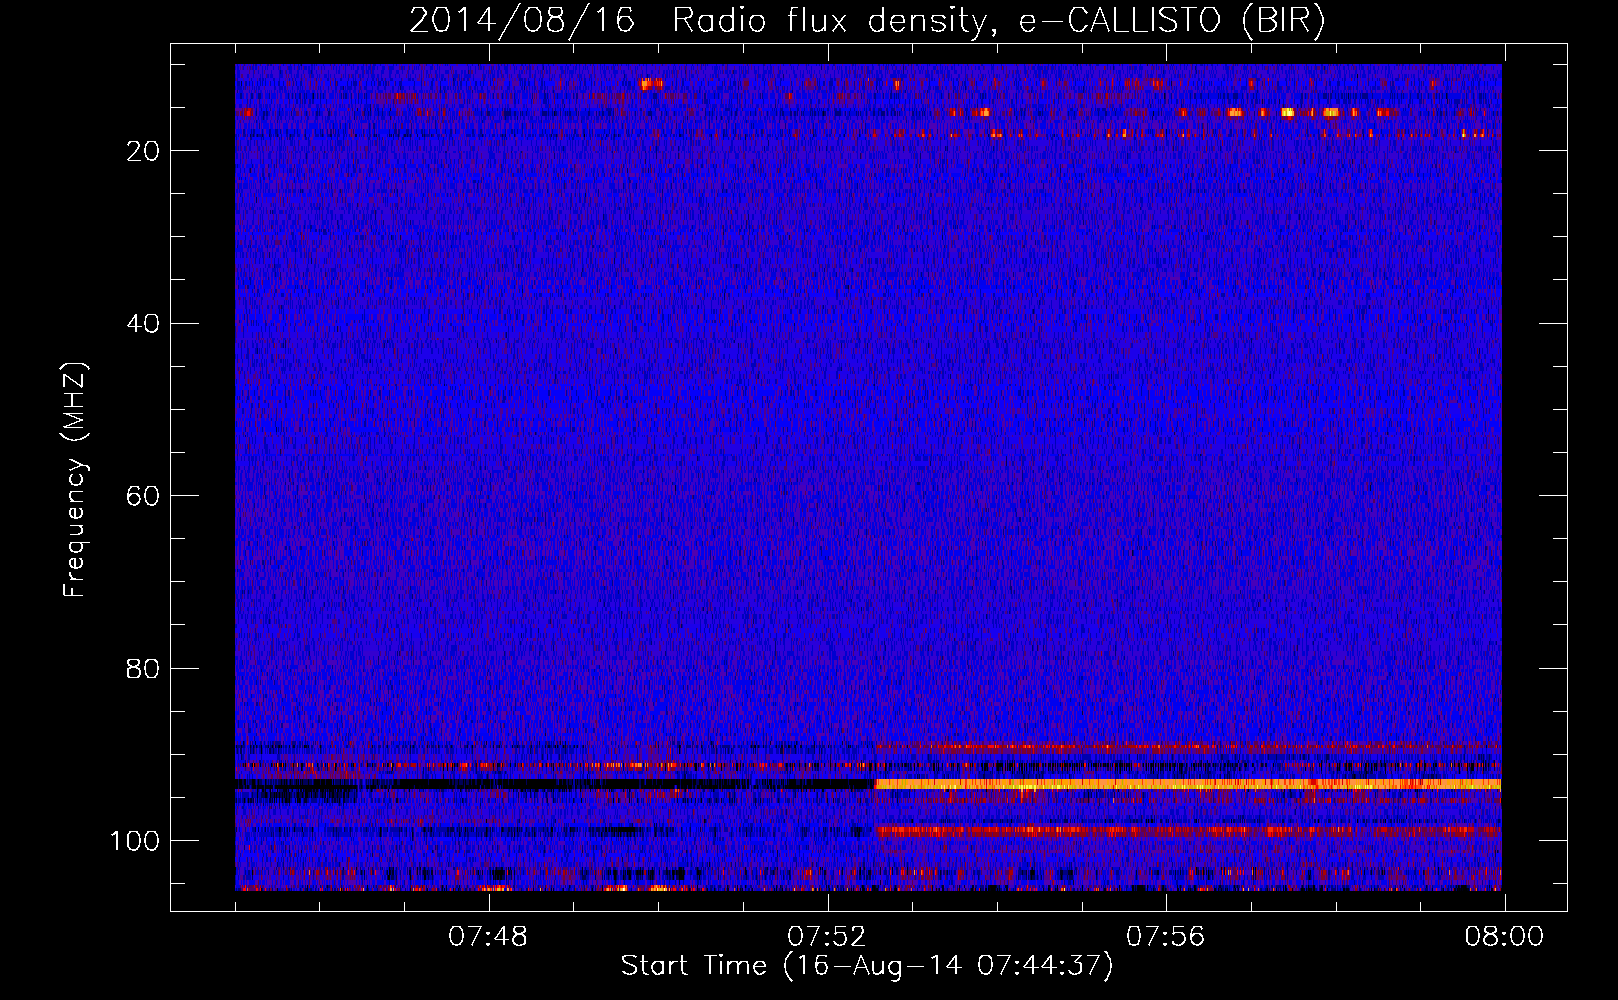Click the 07:52 time tick label
The image size is (1618, 1000).
tap(827, 937)
